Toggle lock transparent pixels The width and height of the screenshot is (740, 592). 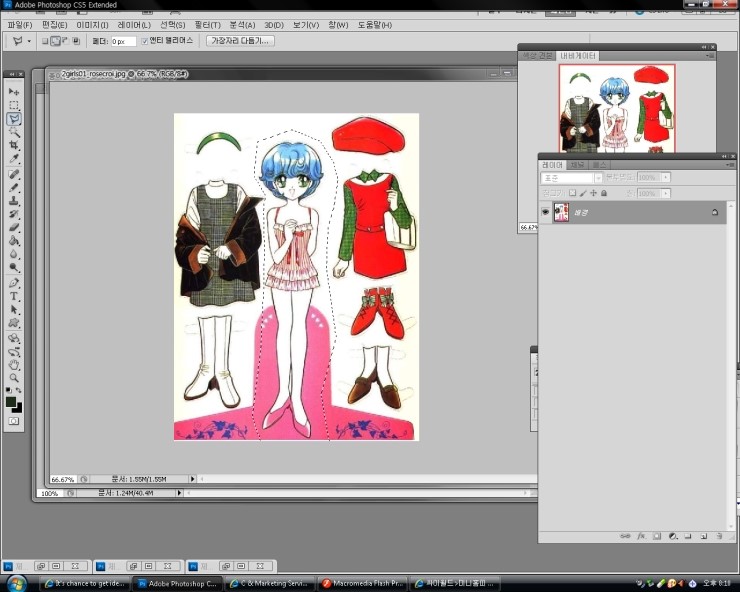pyautogui.click(x=572, y=193)
